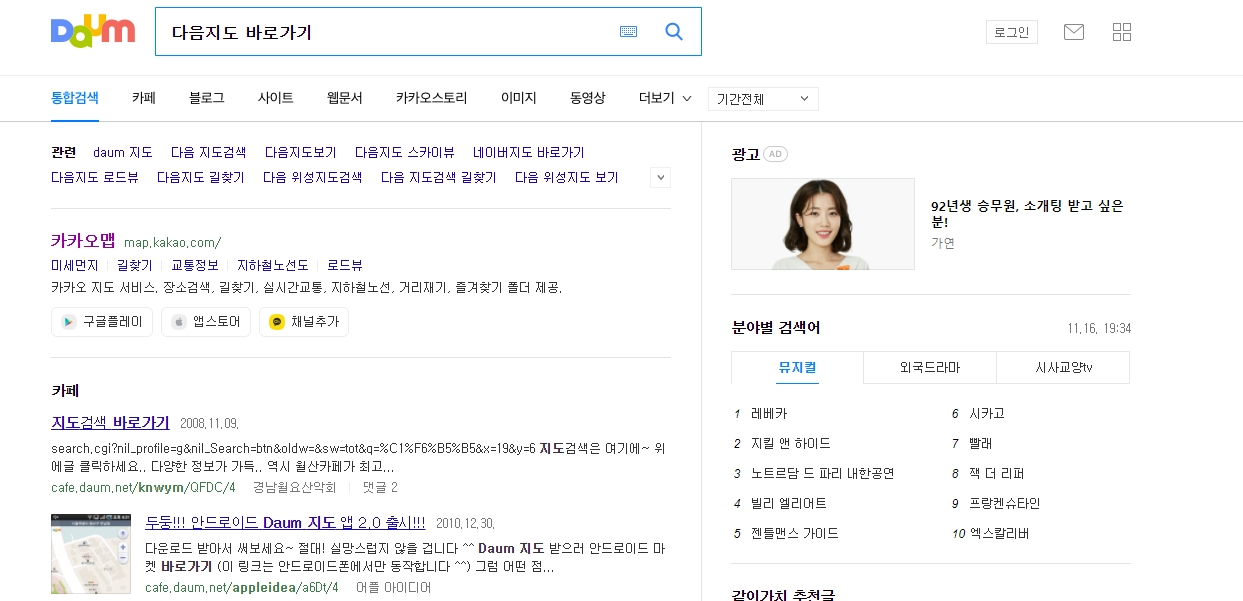Click related search 네이버지도 바로가기
The image size is (1243, 601).
(x=529, y=153)
